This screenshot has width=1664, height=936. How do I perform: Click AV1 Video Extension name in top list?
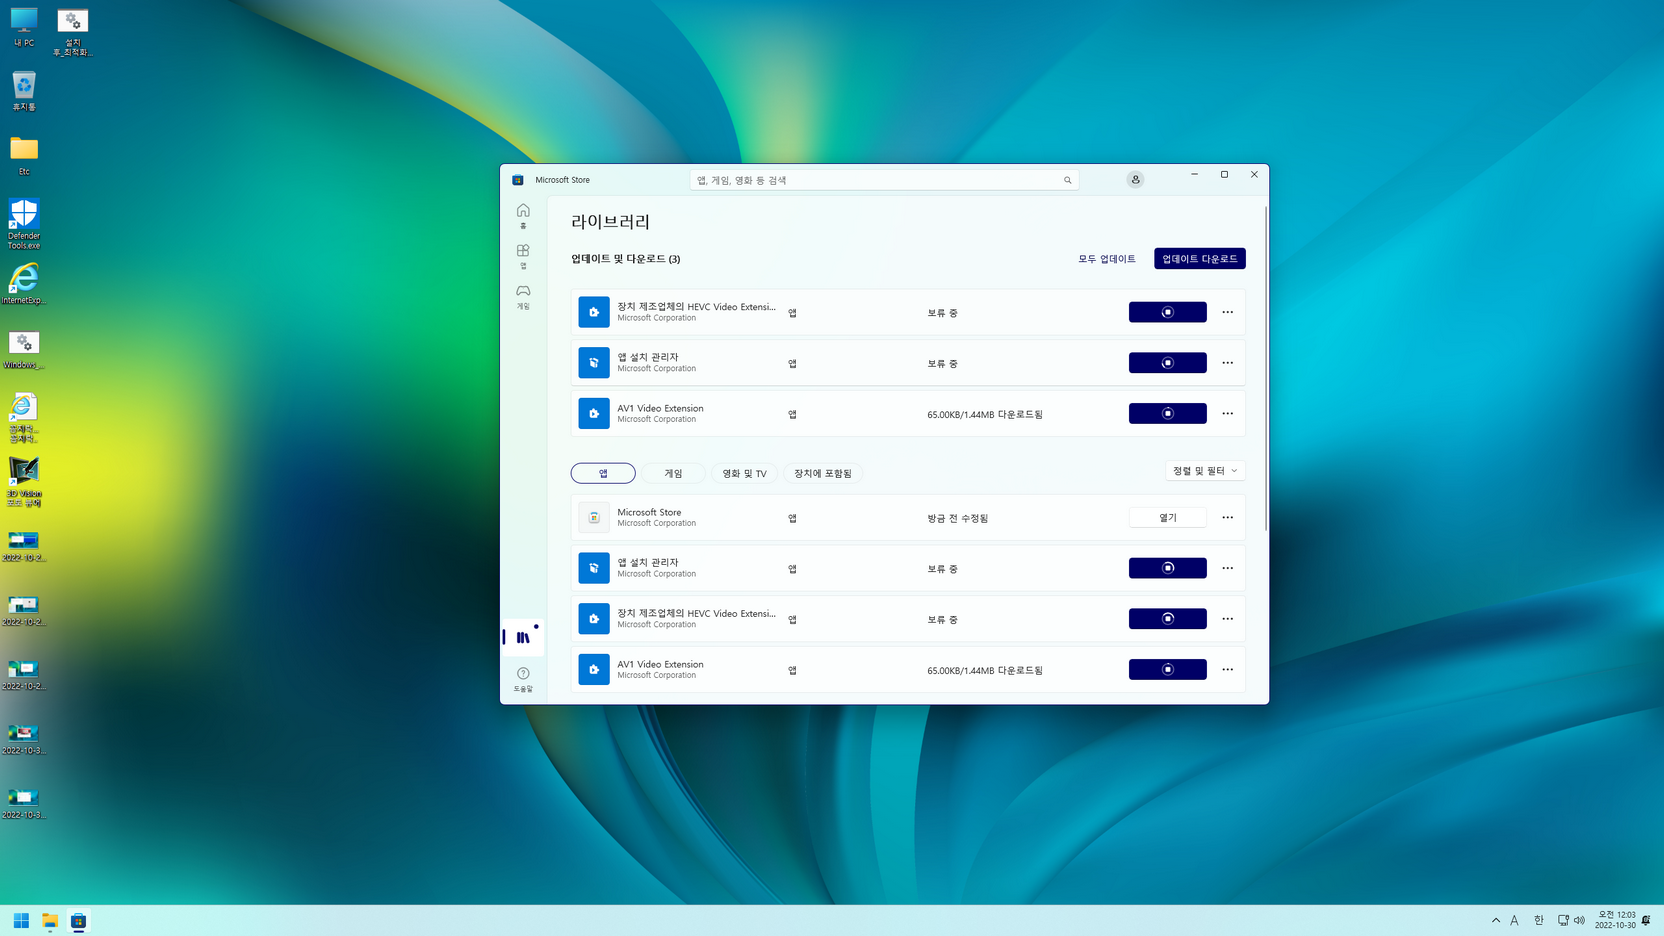[660, 408]
